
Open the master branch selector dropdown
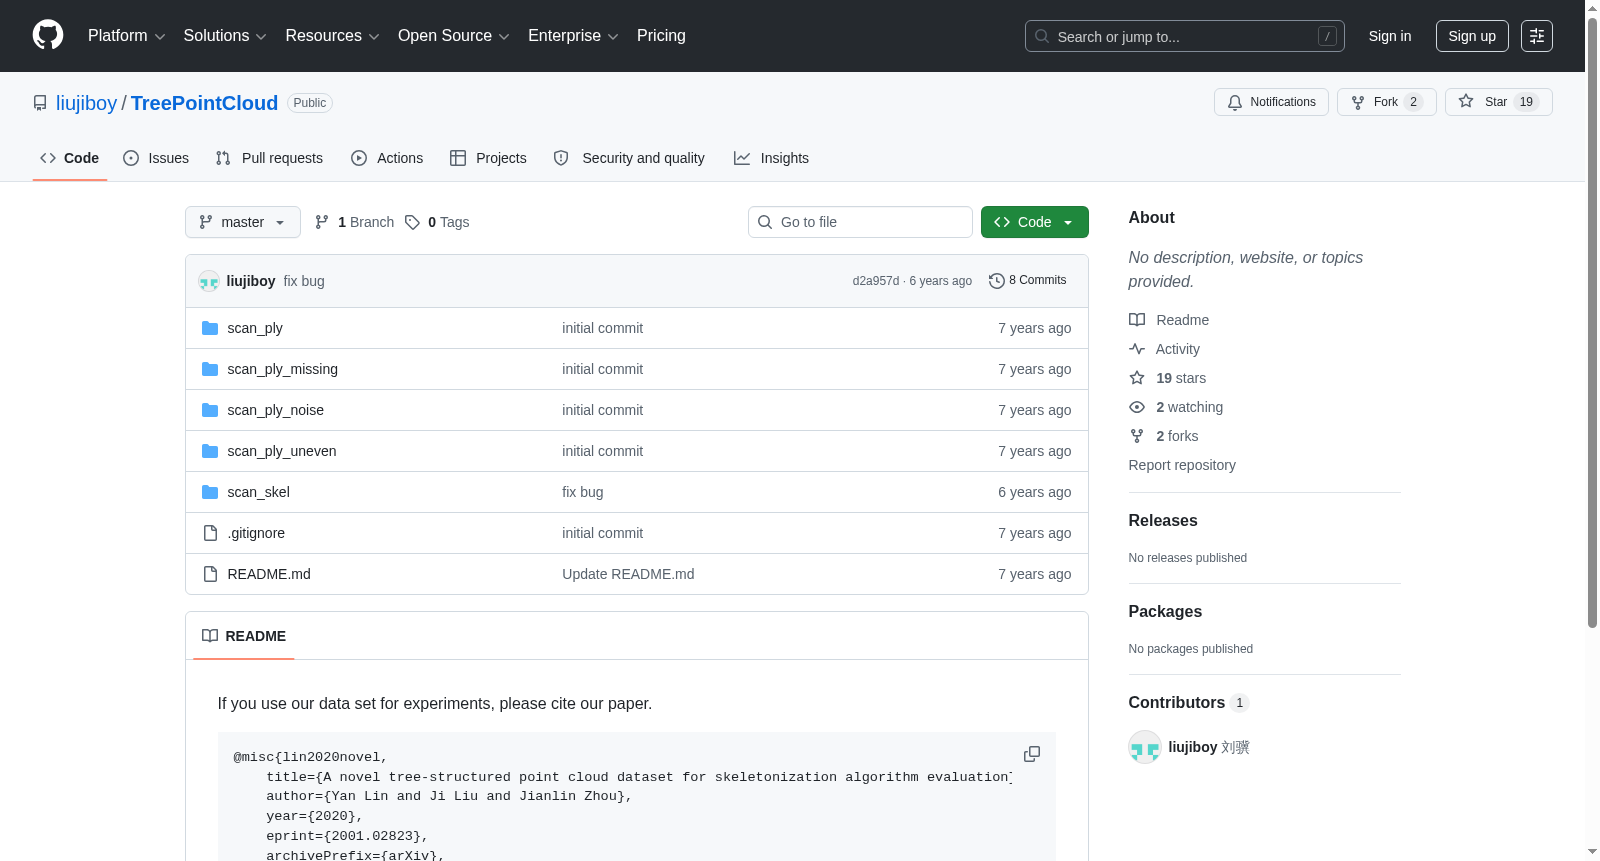click(243, 222)
